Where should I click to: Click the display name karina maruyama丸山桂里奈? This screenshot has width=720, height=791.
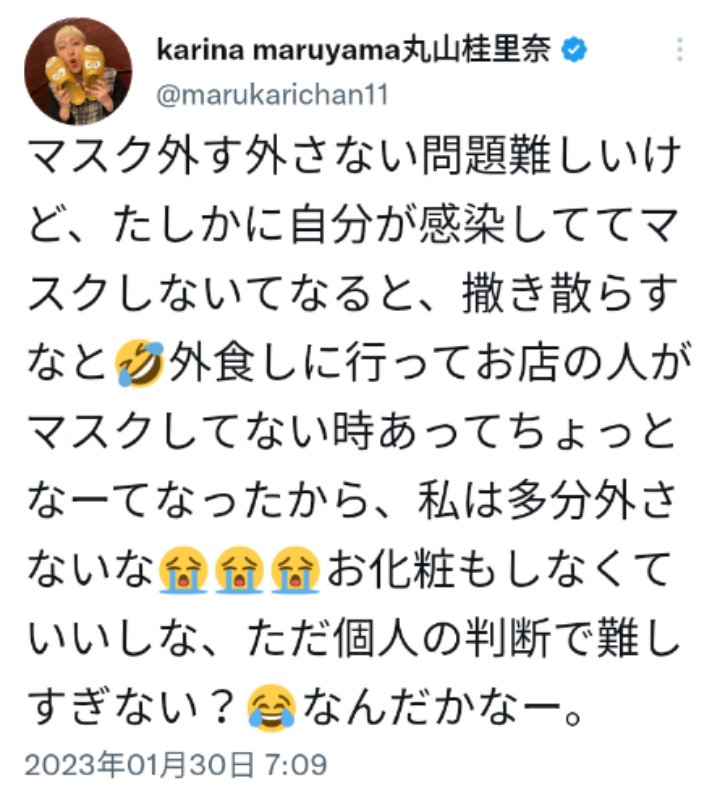point(354,49)
